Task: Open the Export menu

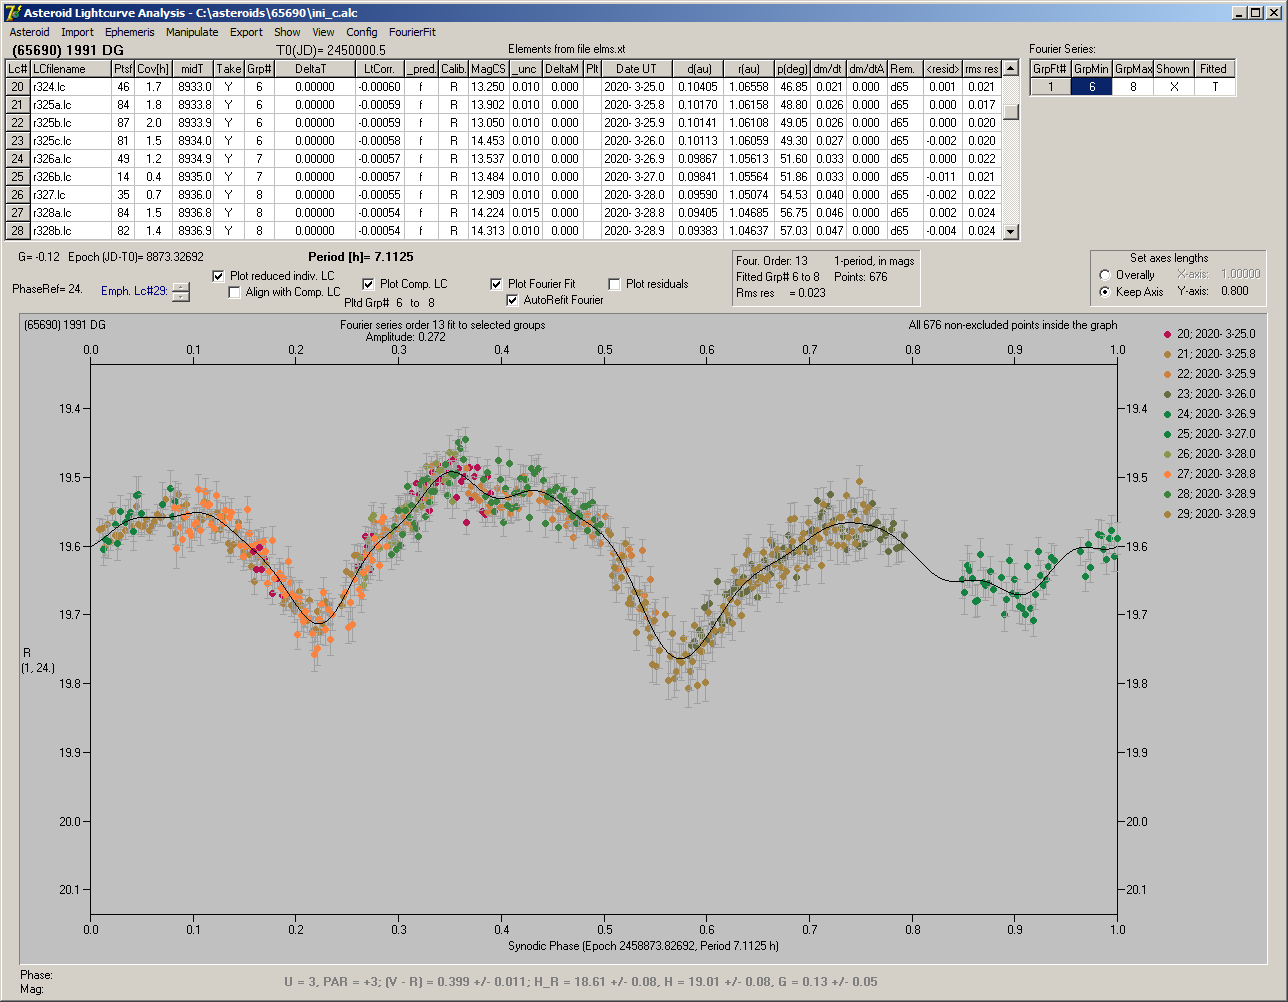Action: click(246, 32)
